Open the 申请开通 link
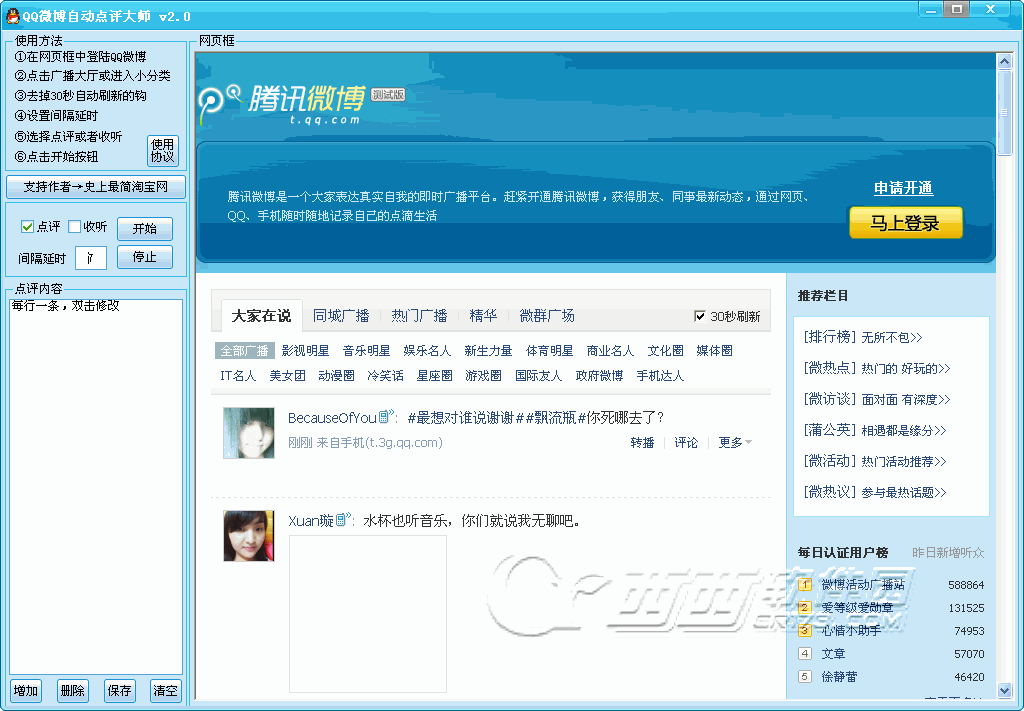1024x711 pixels. coord(904,188)
